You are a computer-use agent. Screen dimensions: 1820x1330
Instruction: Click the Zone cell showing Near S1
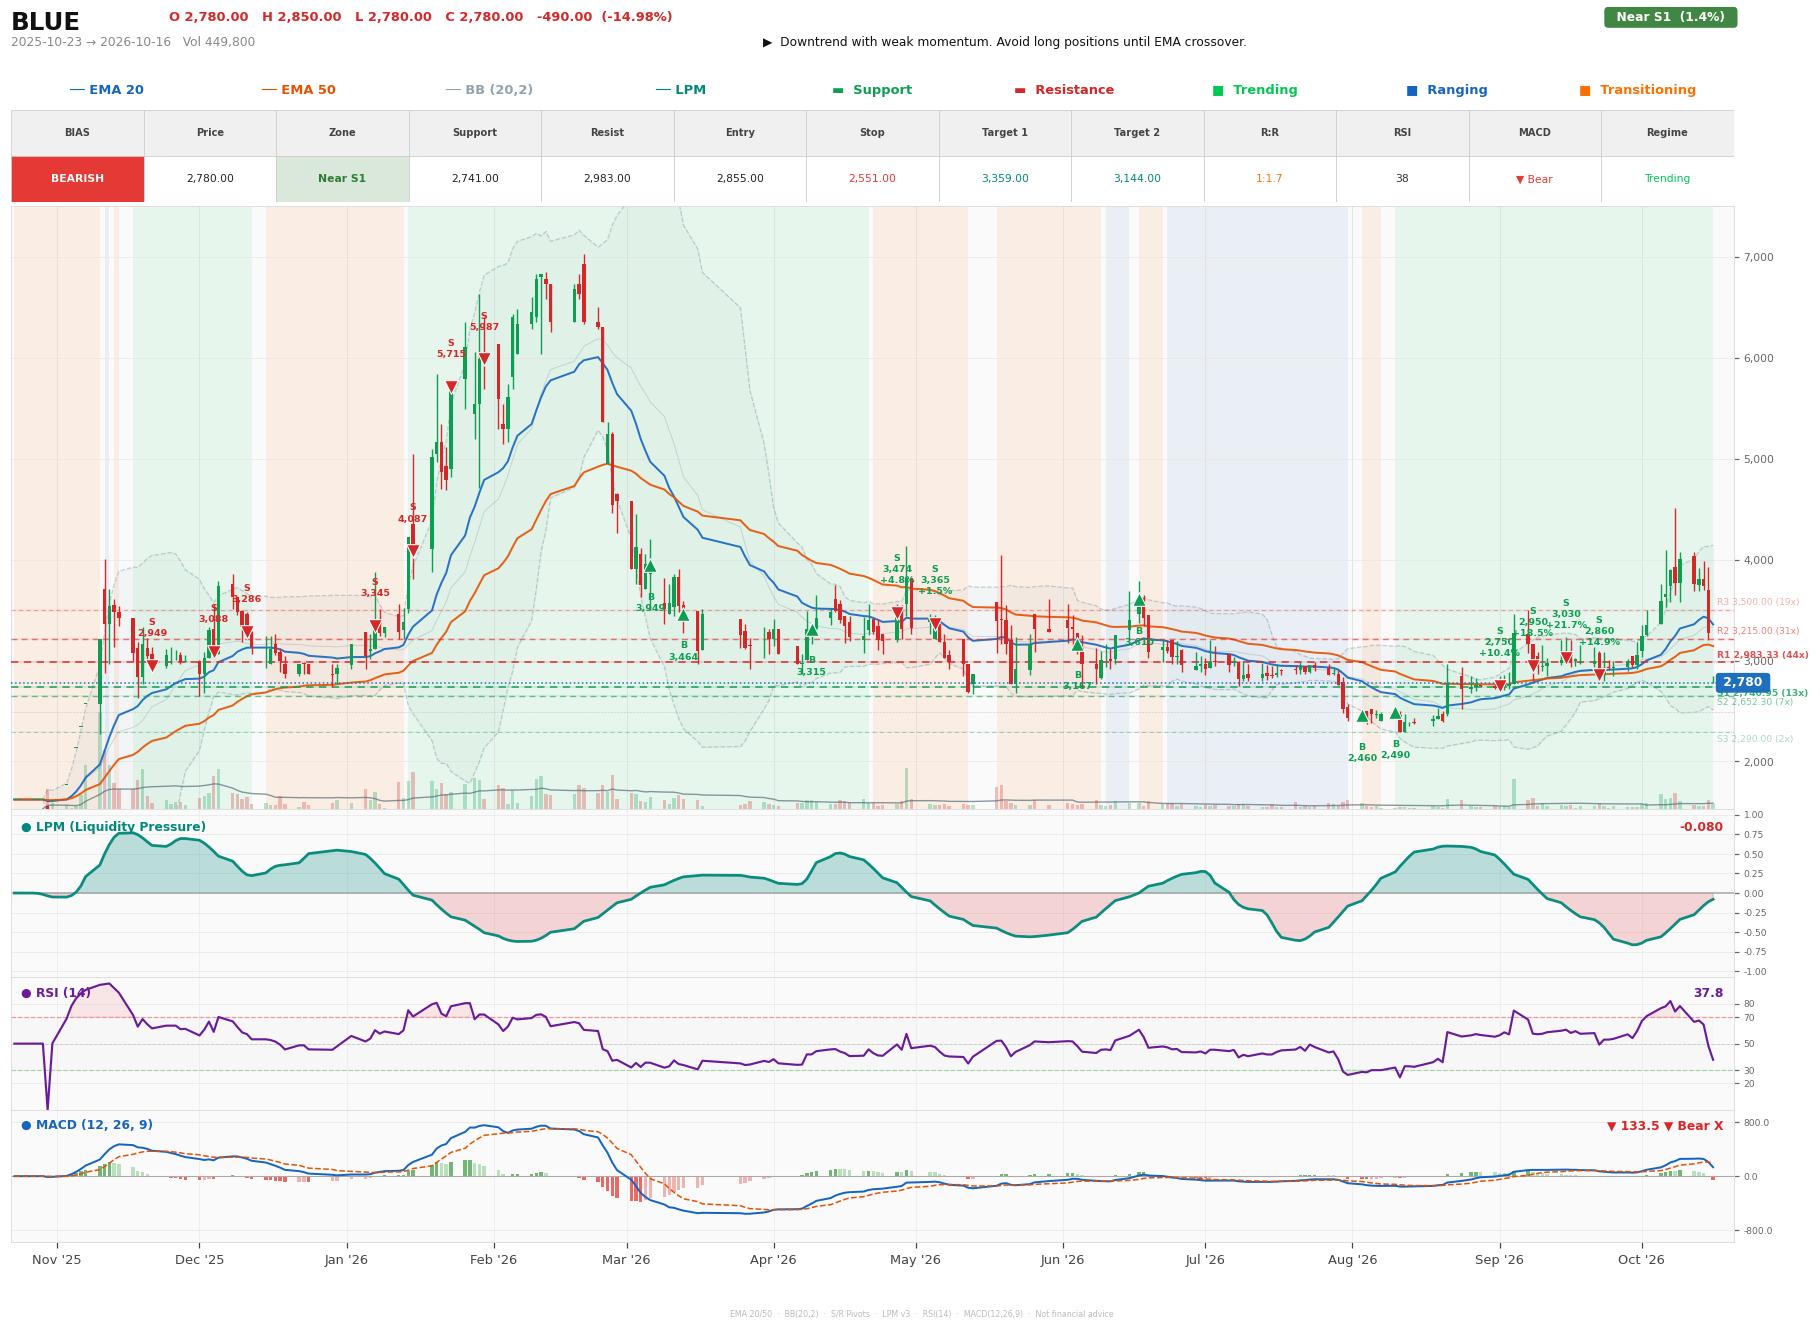pyautogui.click(x=342, y=179)
